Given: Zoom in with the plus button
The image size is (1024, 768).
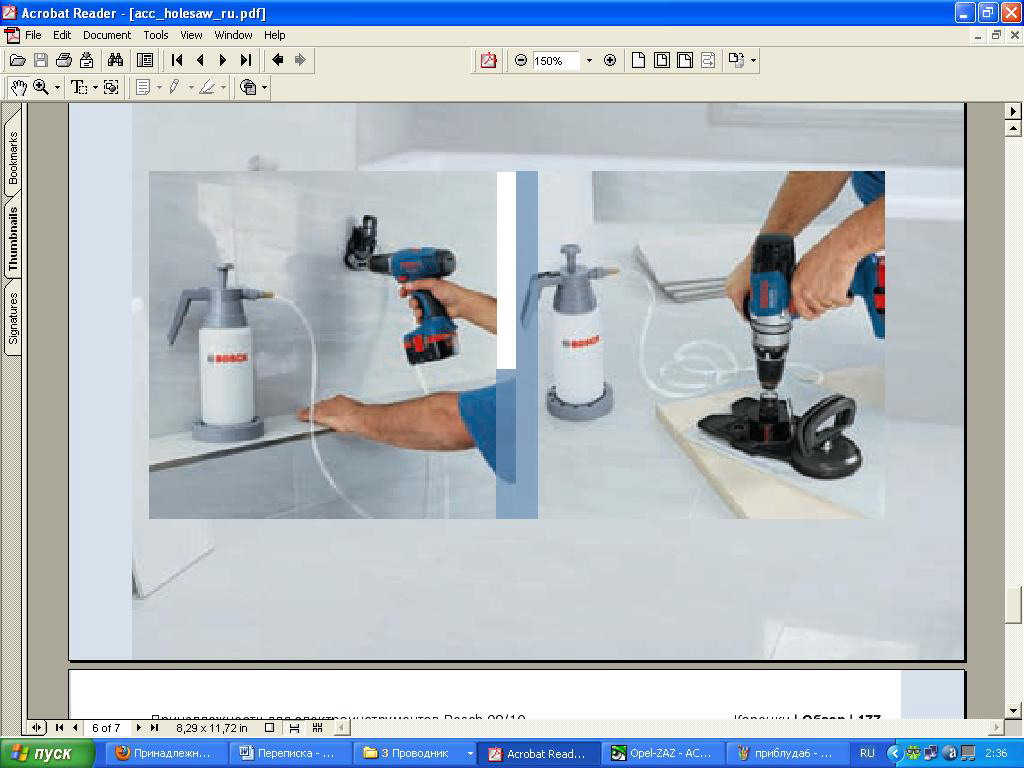Looking at the screenshot, I should [610, 61].
